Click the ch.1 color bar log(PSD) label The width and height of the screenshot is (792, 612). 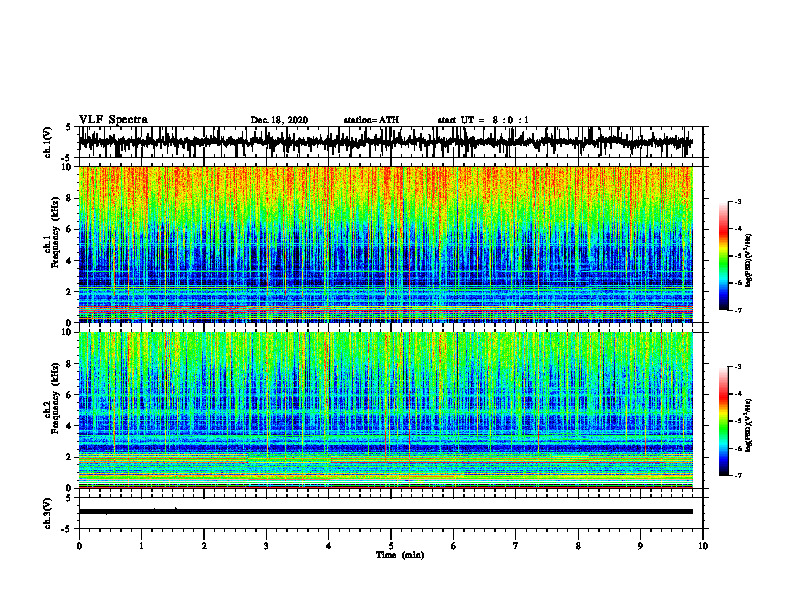click(749, 261)
